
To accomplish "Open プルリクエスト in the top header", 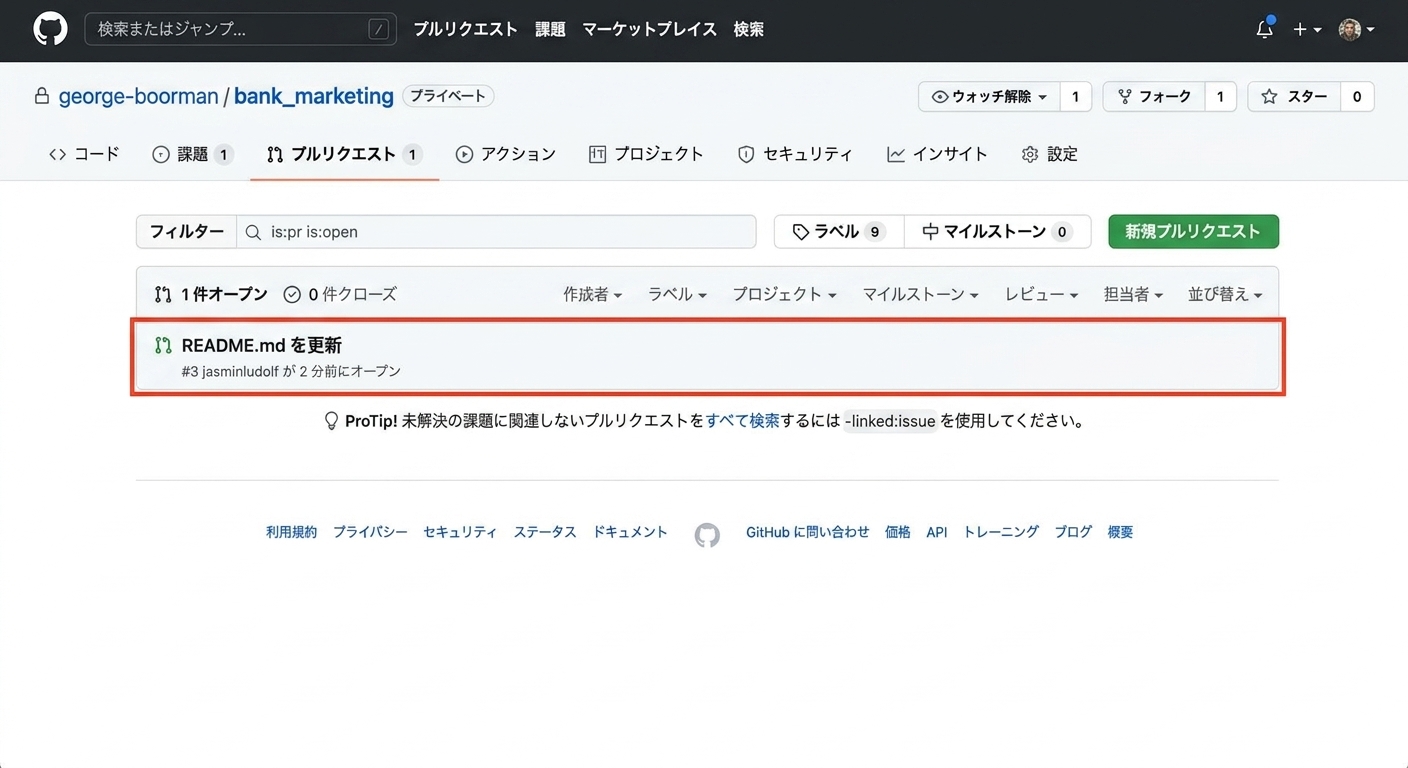I will tap(465, 29).
